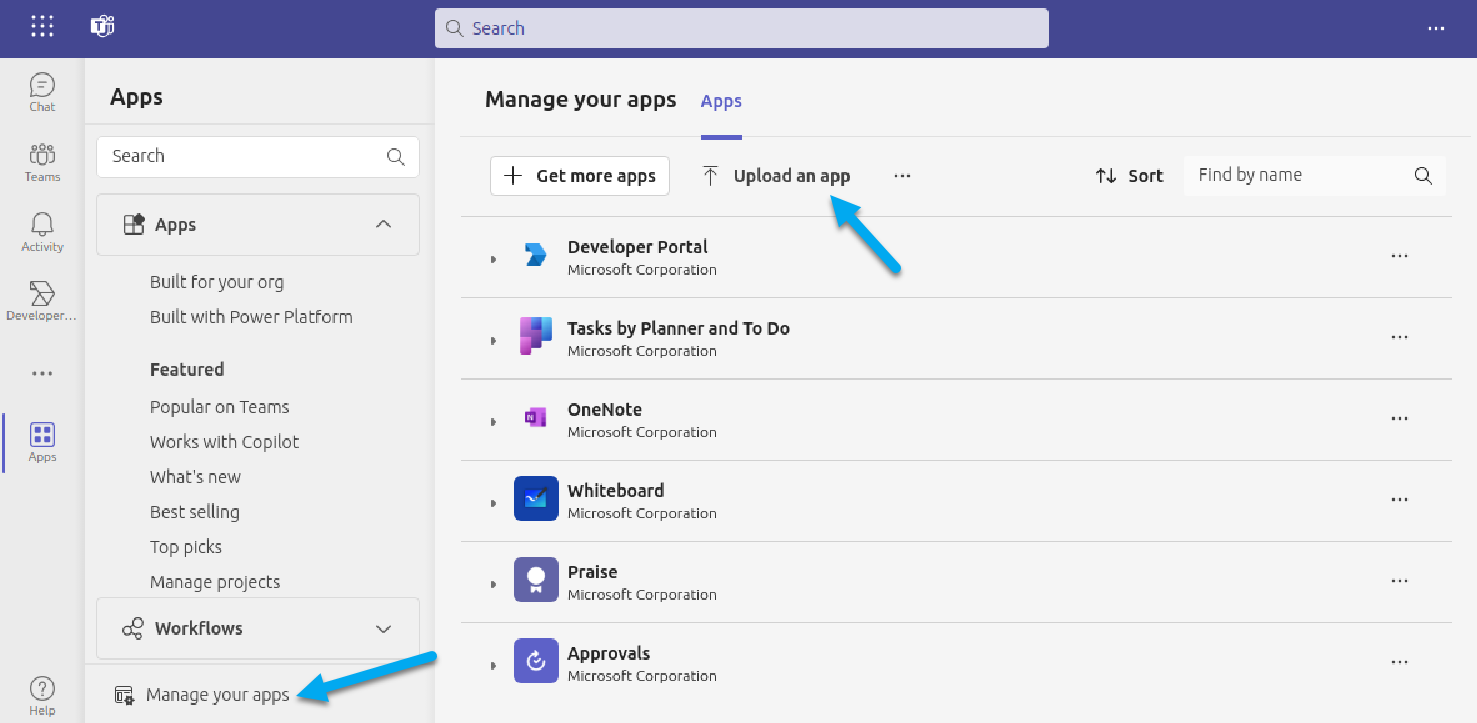The image size is (1477, 723).
Task: Click the Praise app icon
Action: point(536,580)
